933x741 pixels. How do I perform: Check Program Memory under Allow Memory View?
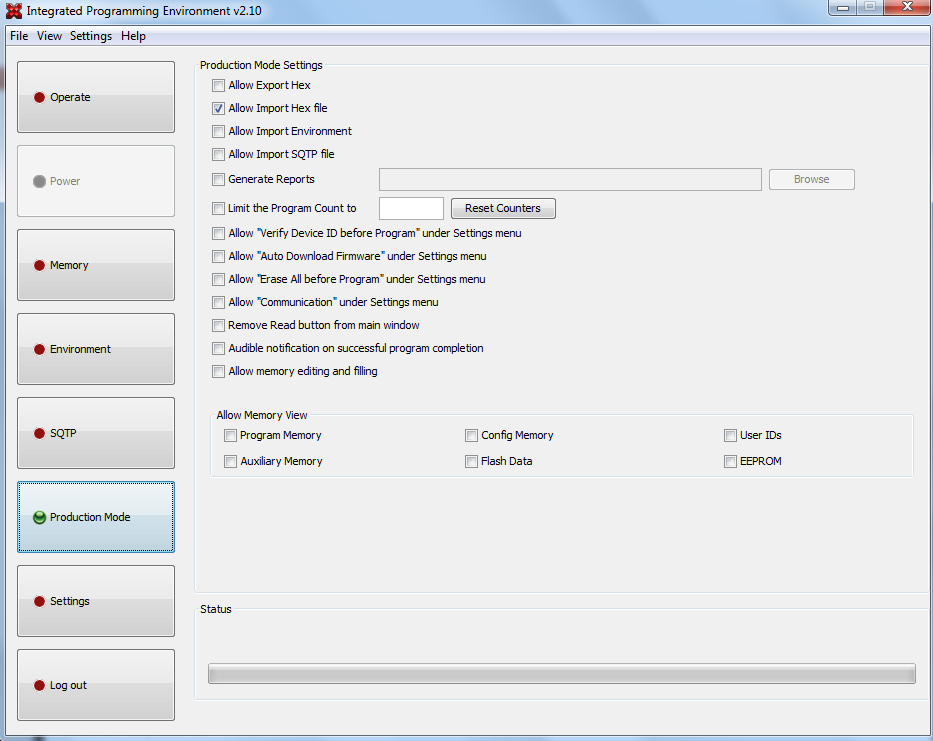click(230, 435)
